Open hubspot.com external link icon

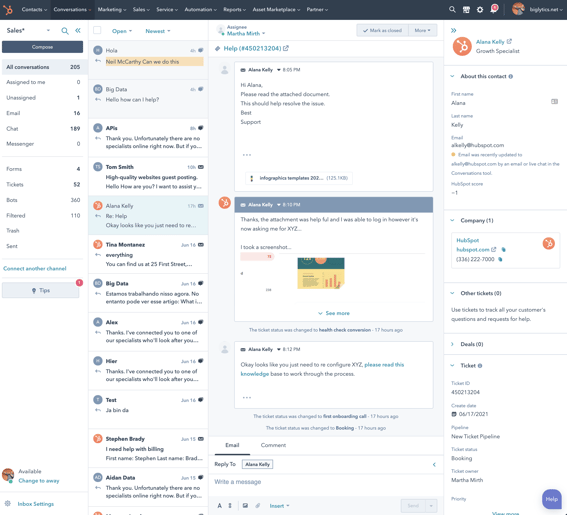[x=494, y=249]
